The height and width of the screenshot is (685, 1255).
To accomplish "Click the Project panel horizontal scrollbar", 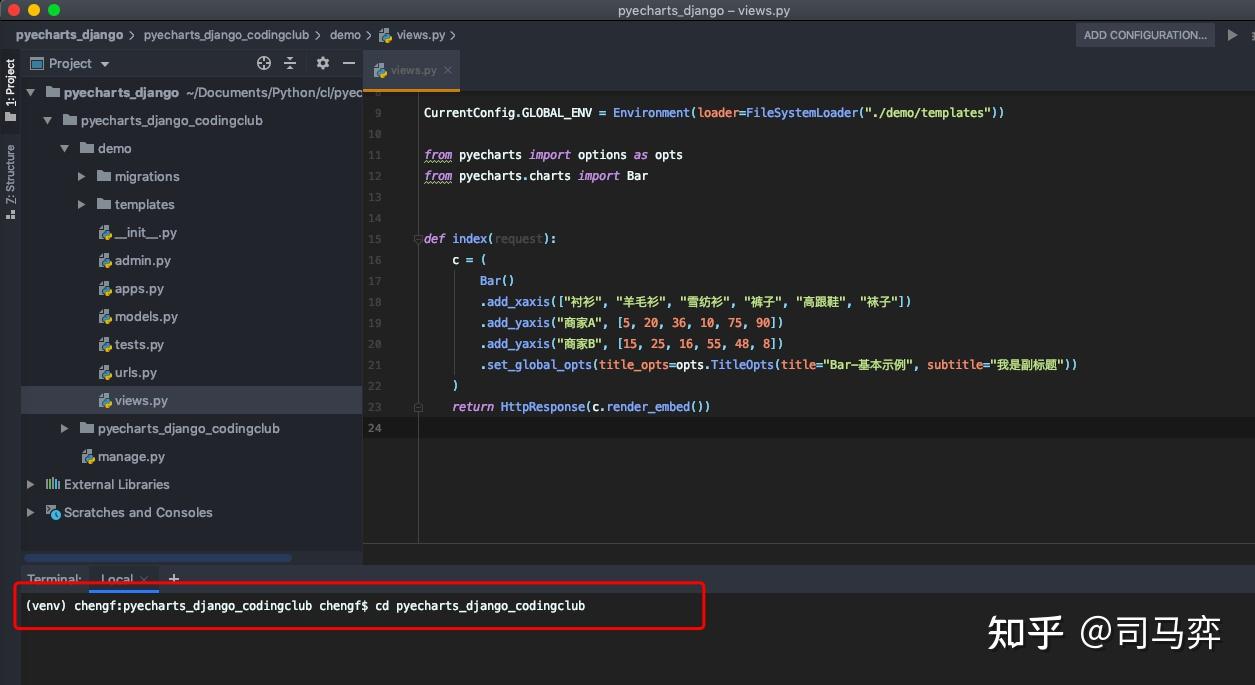I will point(158,558).
